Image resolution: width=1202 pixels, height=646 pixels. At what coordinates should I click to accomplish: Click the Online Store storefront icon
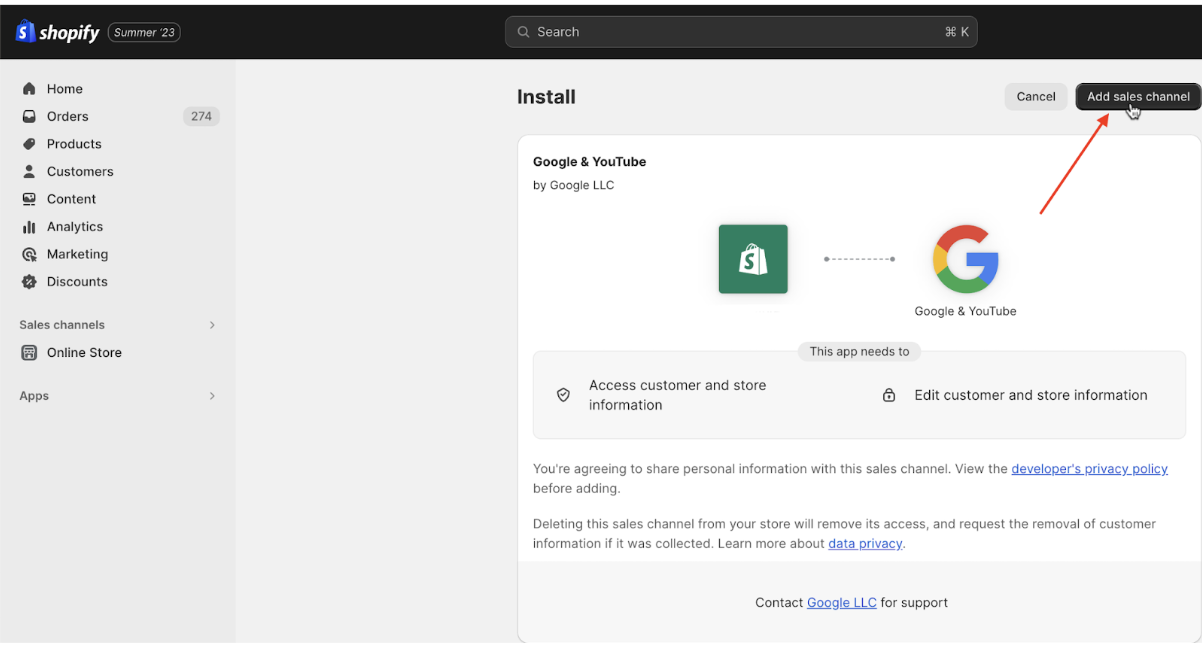pyautogui.click(x=29, y=353)
